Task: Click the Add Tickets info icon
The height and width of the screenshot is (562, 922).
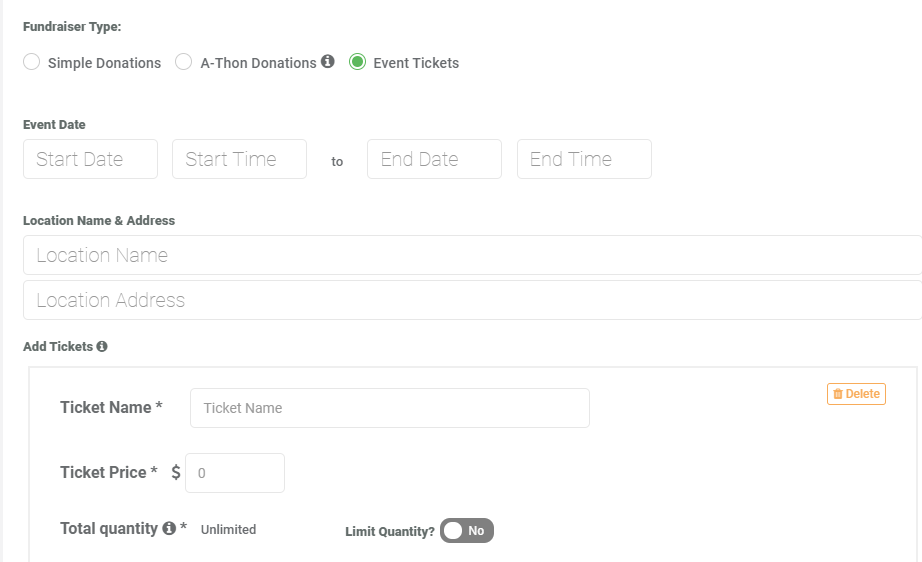Action: (102, 346)
